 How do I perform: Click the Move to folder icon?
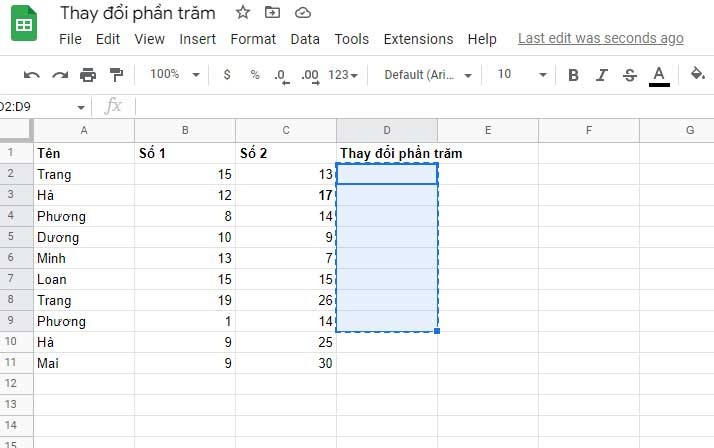tap(272, 13)
